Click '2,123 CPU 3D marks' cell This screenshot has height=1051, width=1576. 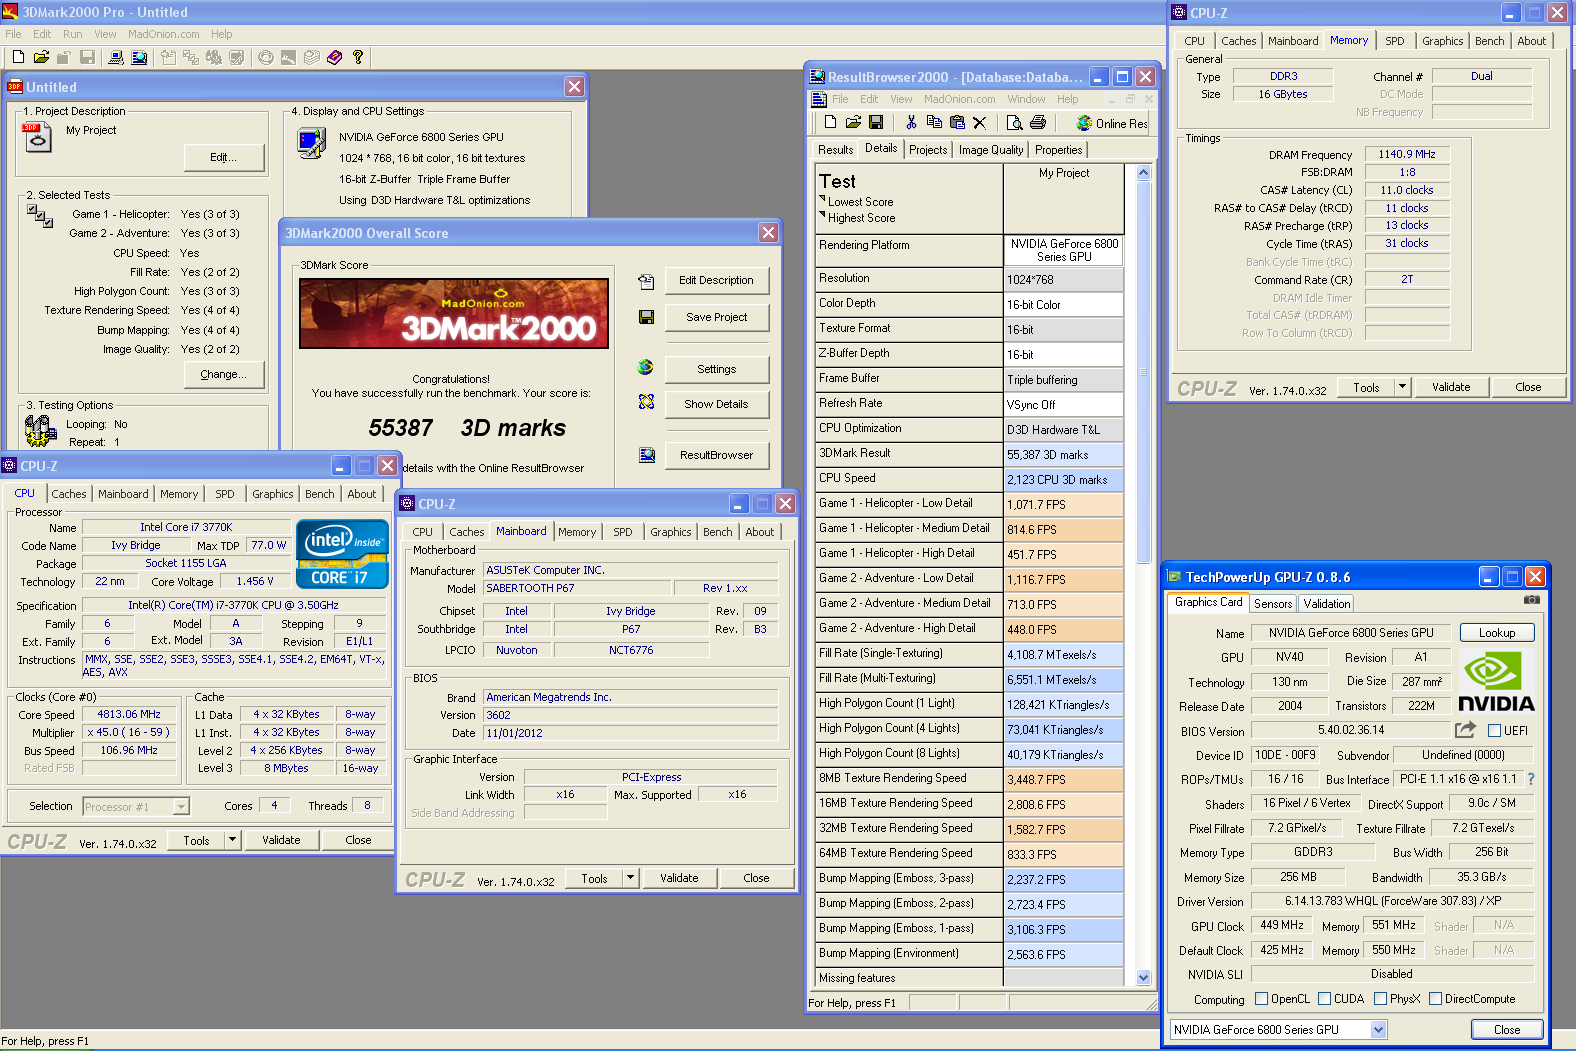[x=1064, y=480]
